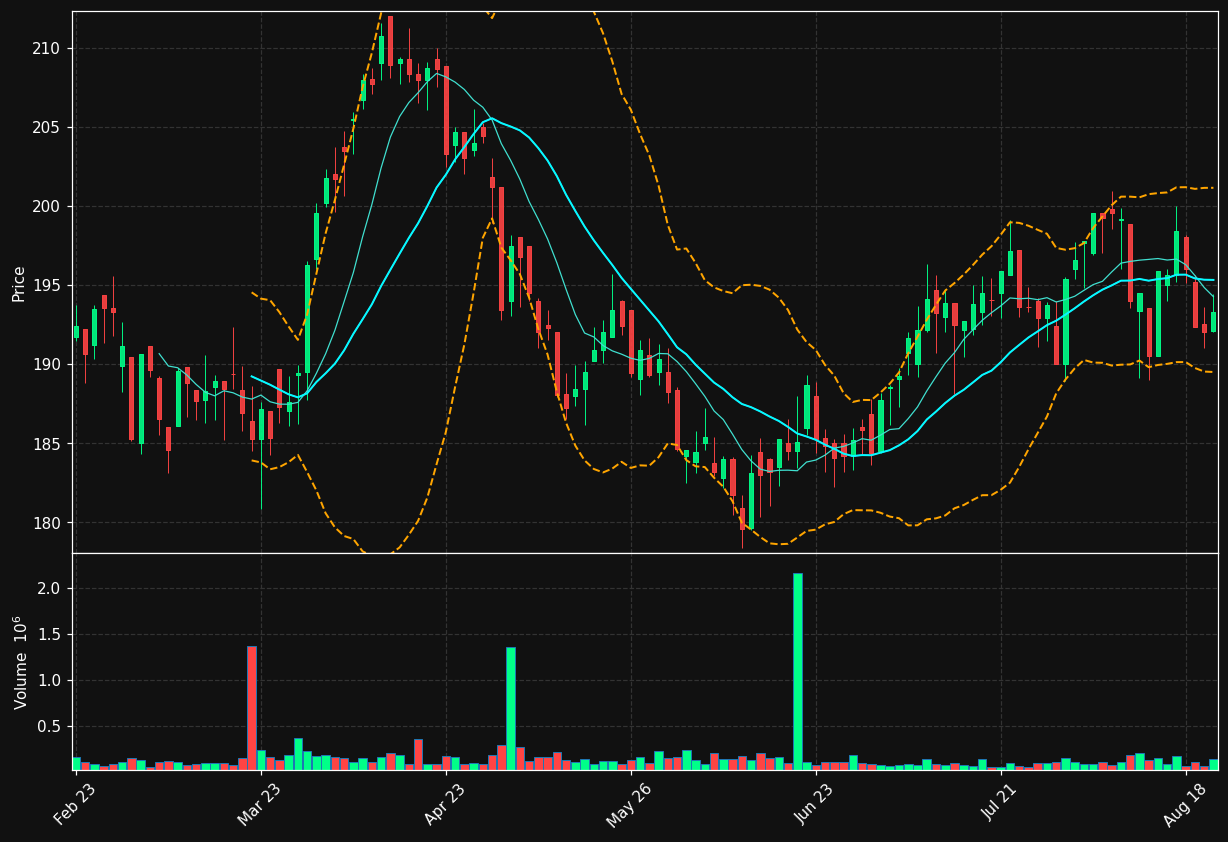Viewport: 1228px width, 842px height.
Task: Click the 195 price axis tick label
Action: tap(46, 286)
